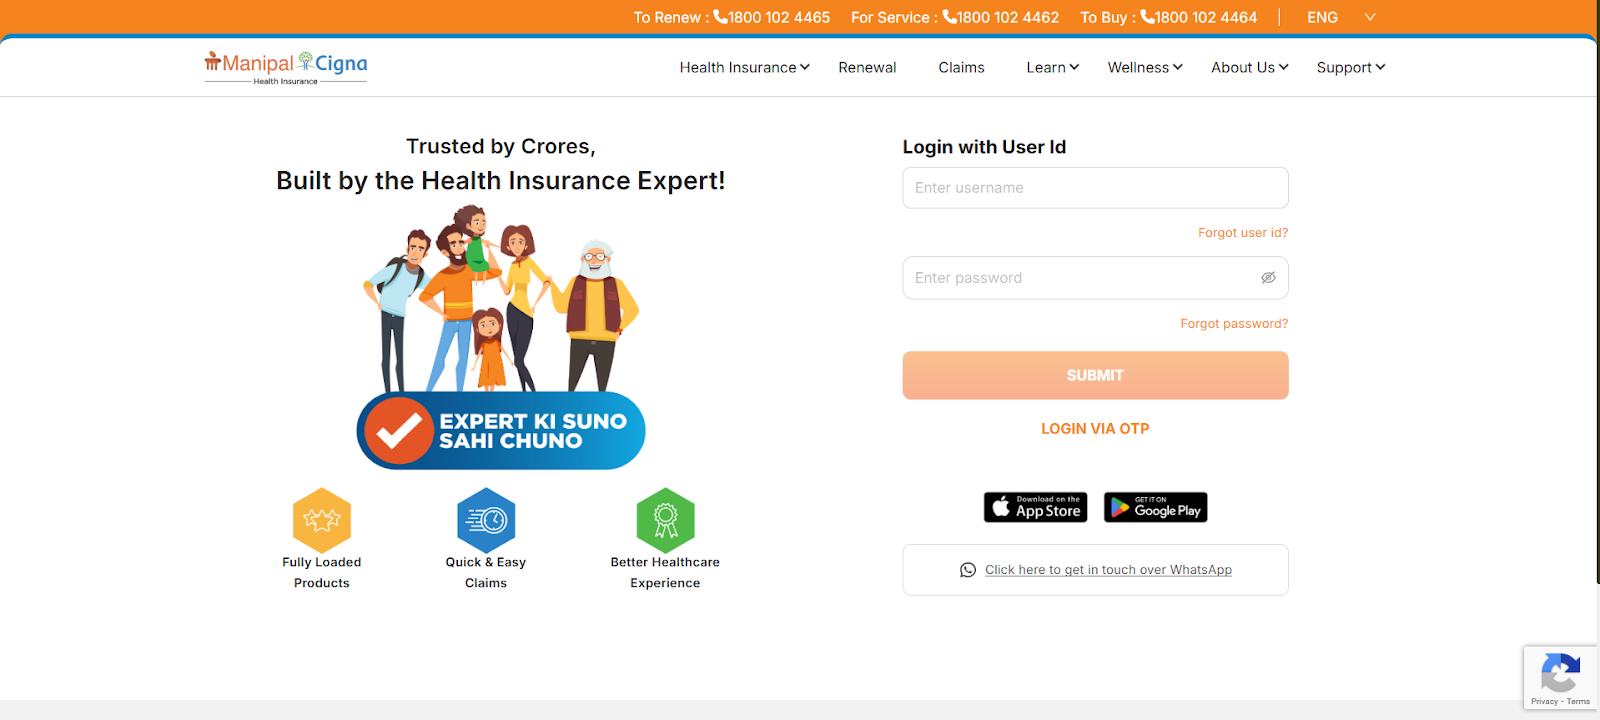Toggle password visibility eye icon
Screen dimensions: 1600x720
[x=1268, y=278]
